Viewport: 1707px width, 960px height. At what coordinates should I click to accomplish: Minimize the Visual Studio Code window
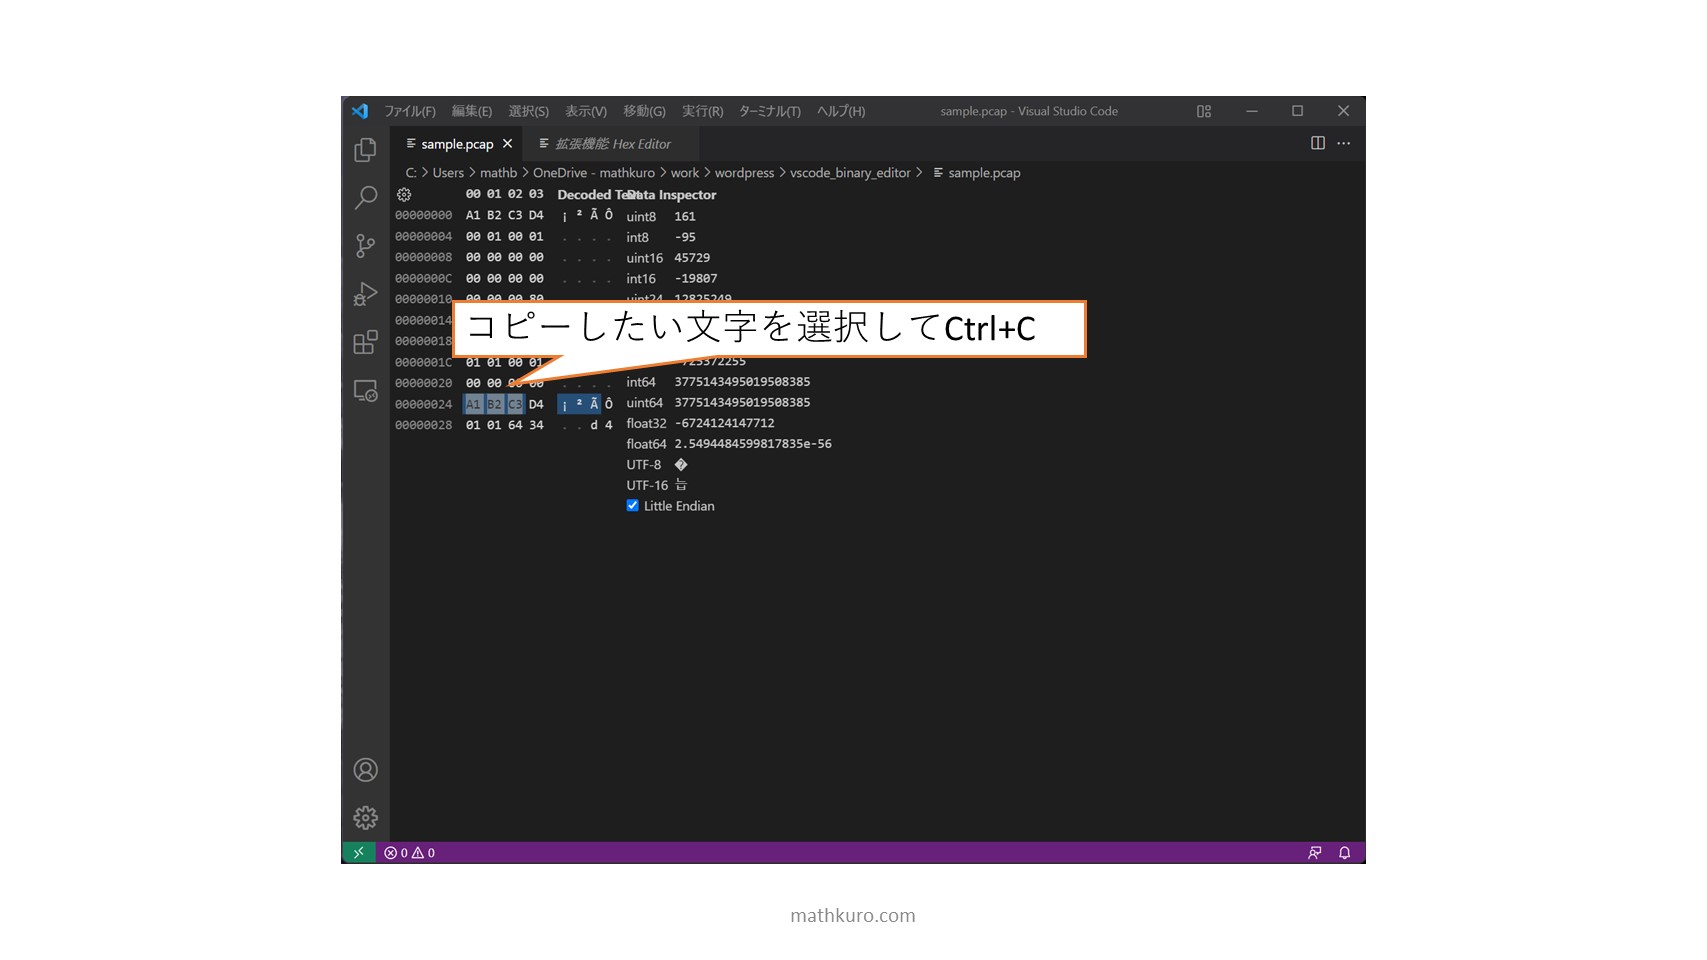pyautogui.click(x=1251, y=111)
